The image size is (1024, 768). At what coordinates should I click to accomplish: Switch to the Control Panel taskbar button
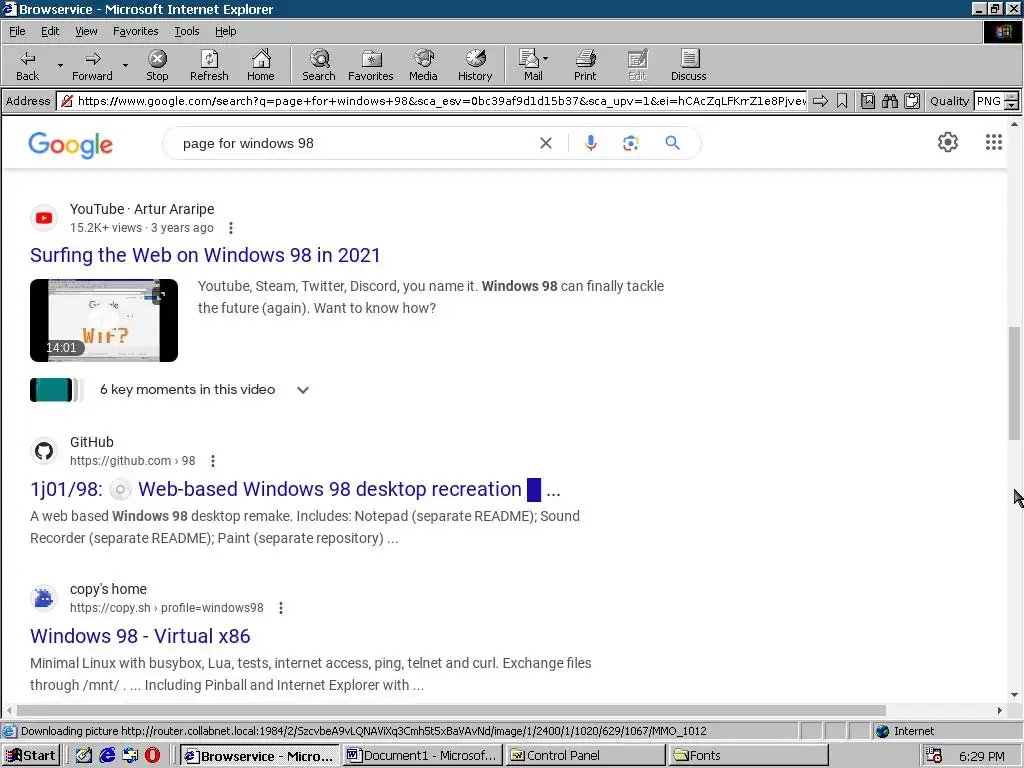click(585, 756)
